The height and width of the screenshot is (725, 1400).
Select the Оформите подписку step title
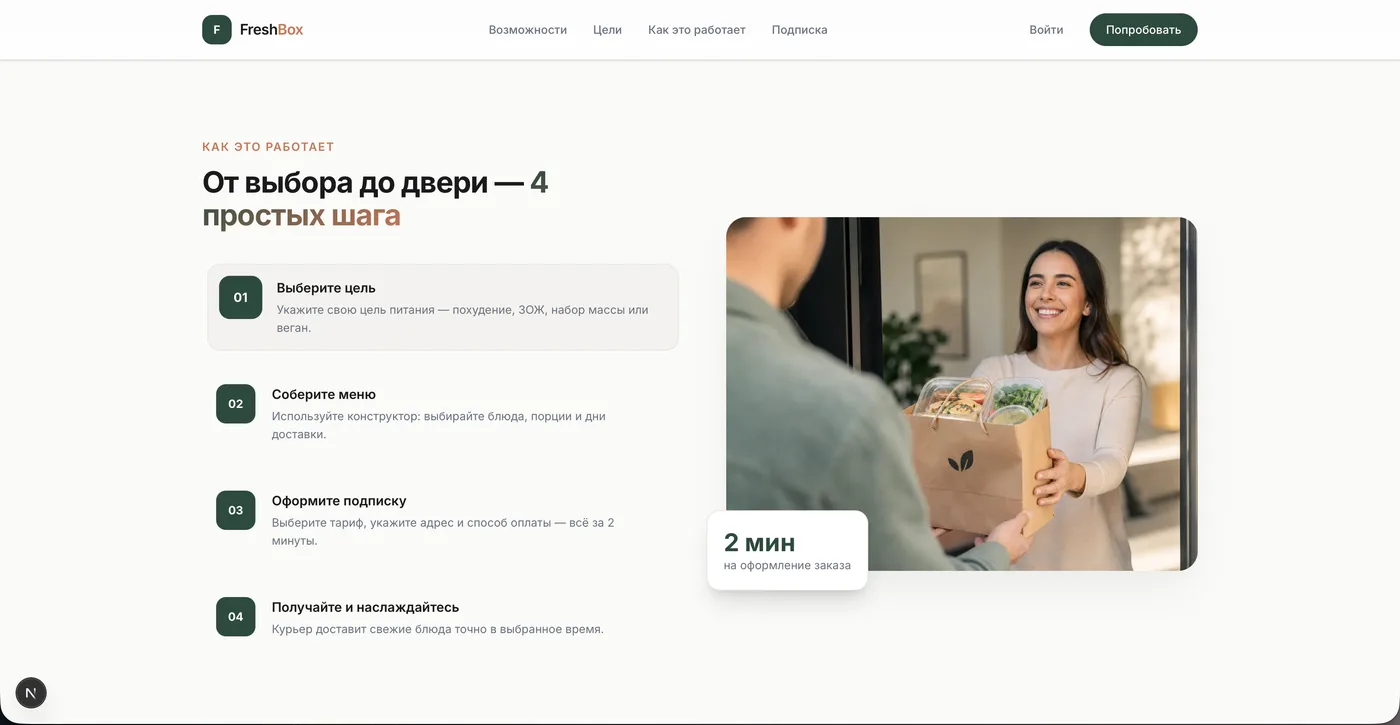339,501
